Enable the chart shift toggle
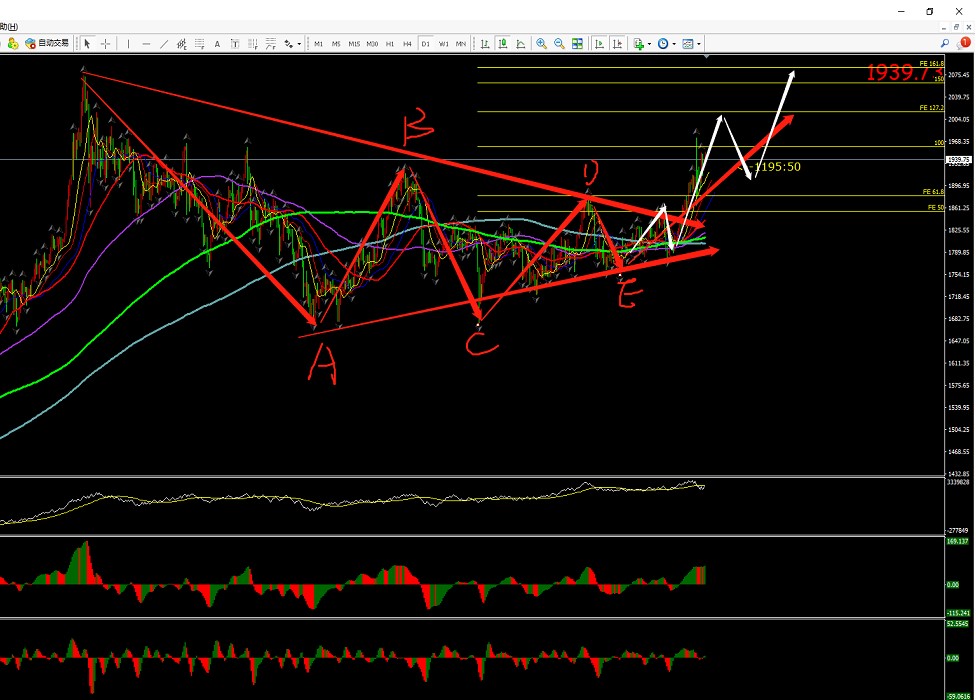Viewport: 976px width, 700px height. tap(617, 44)
